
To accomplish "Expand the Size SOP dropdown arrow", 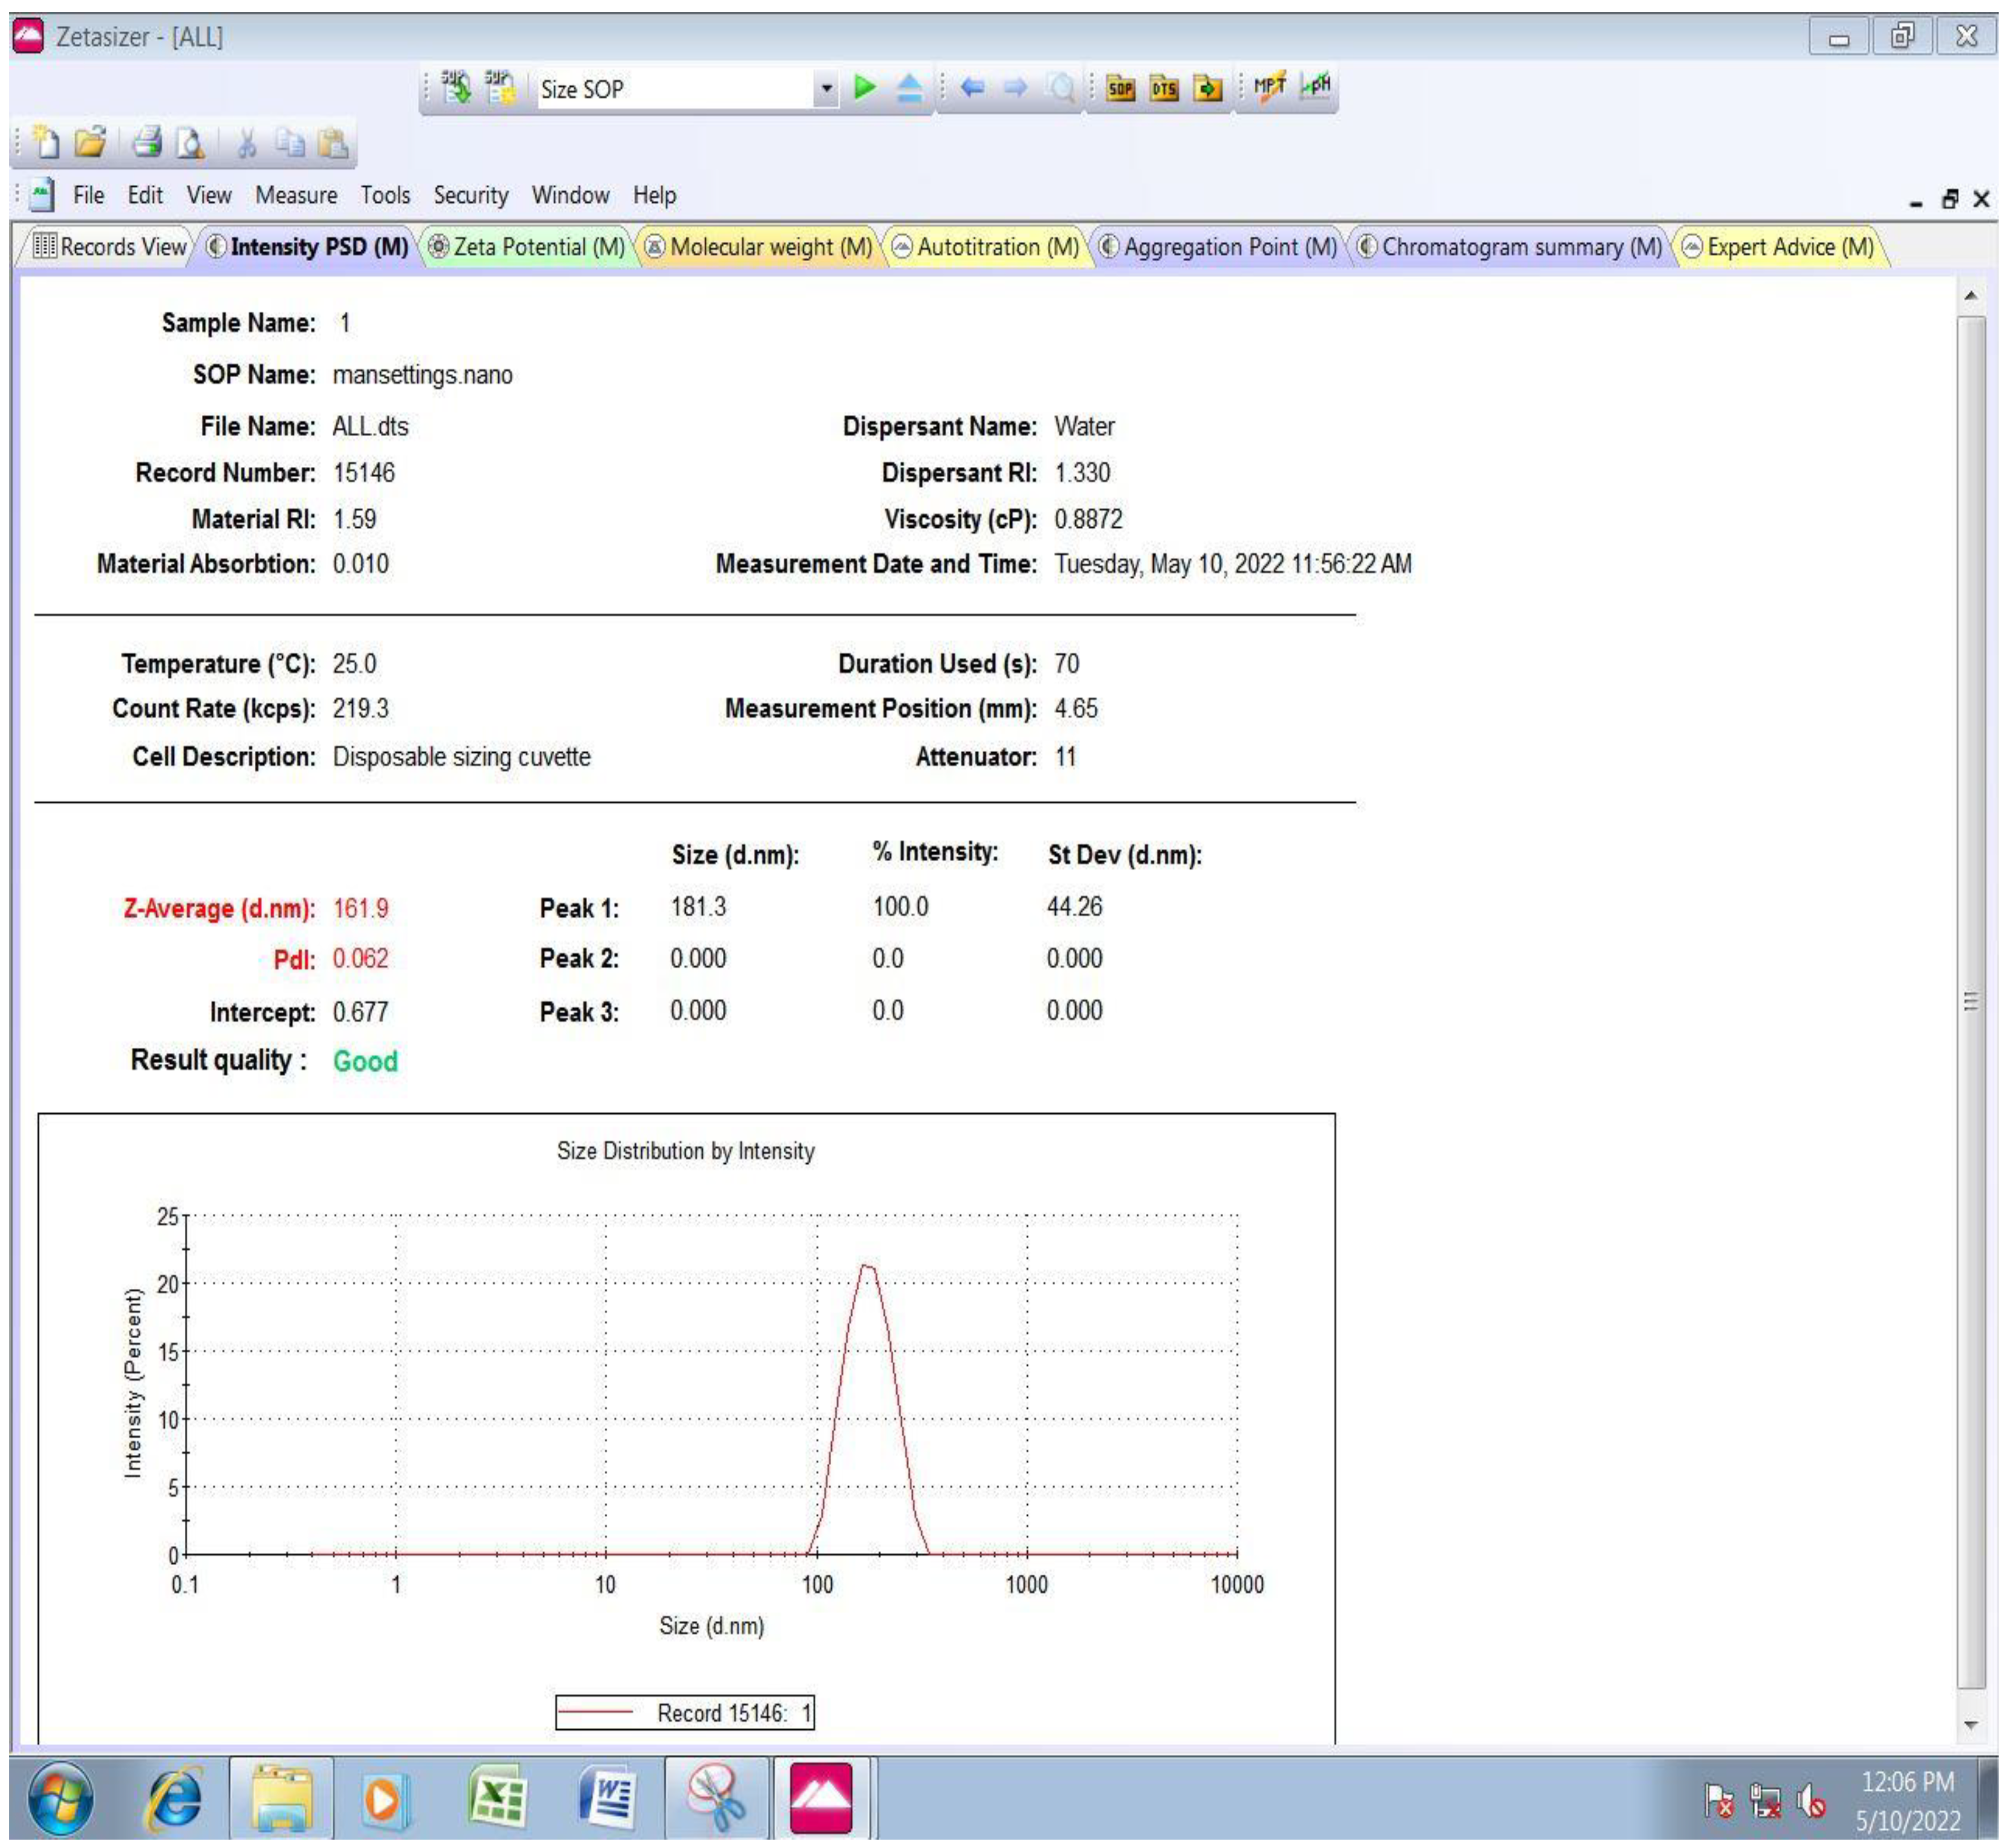I will point(826,89).
